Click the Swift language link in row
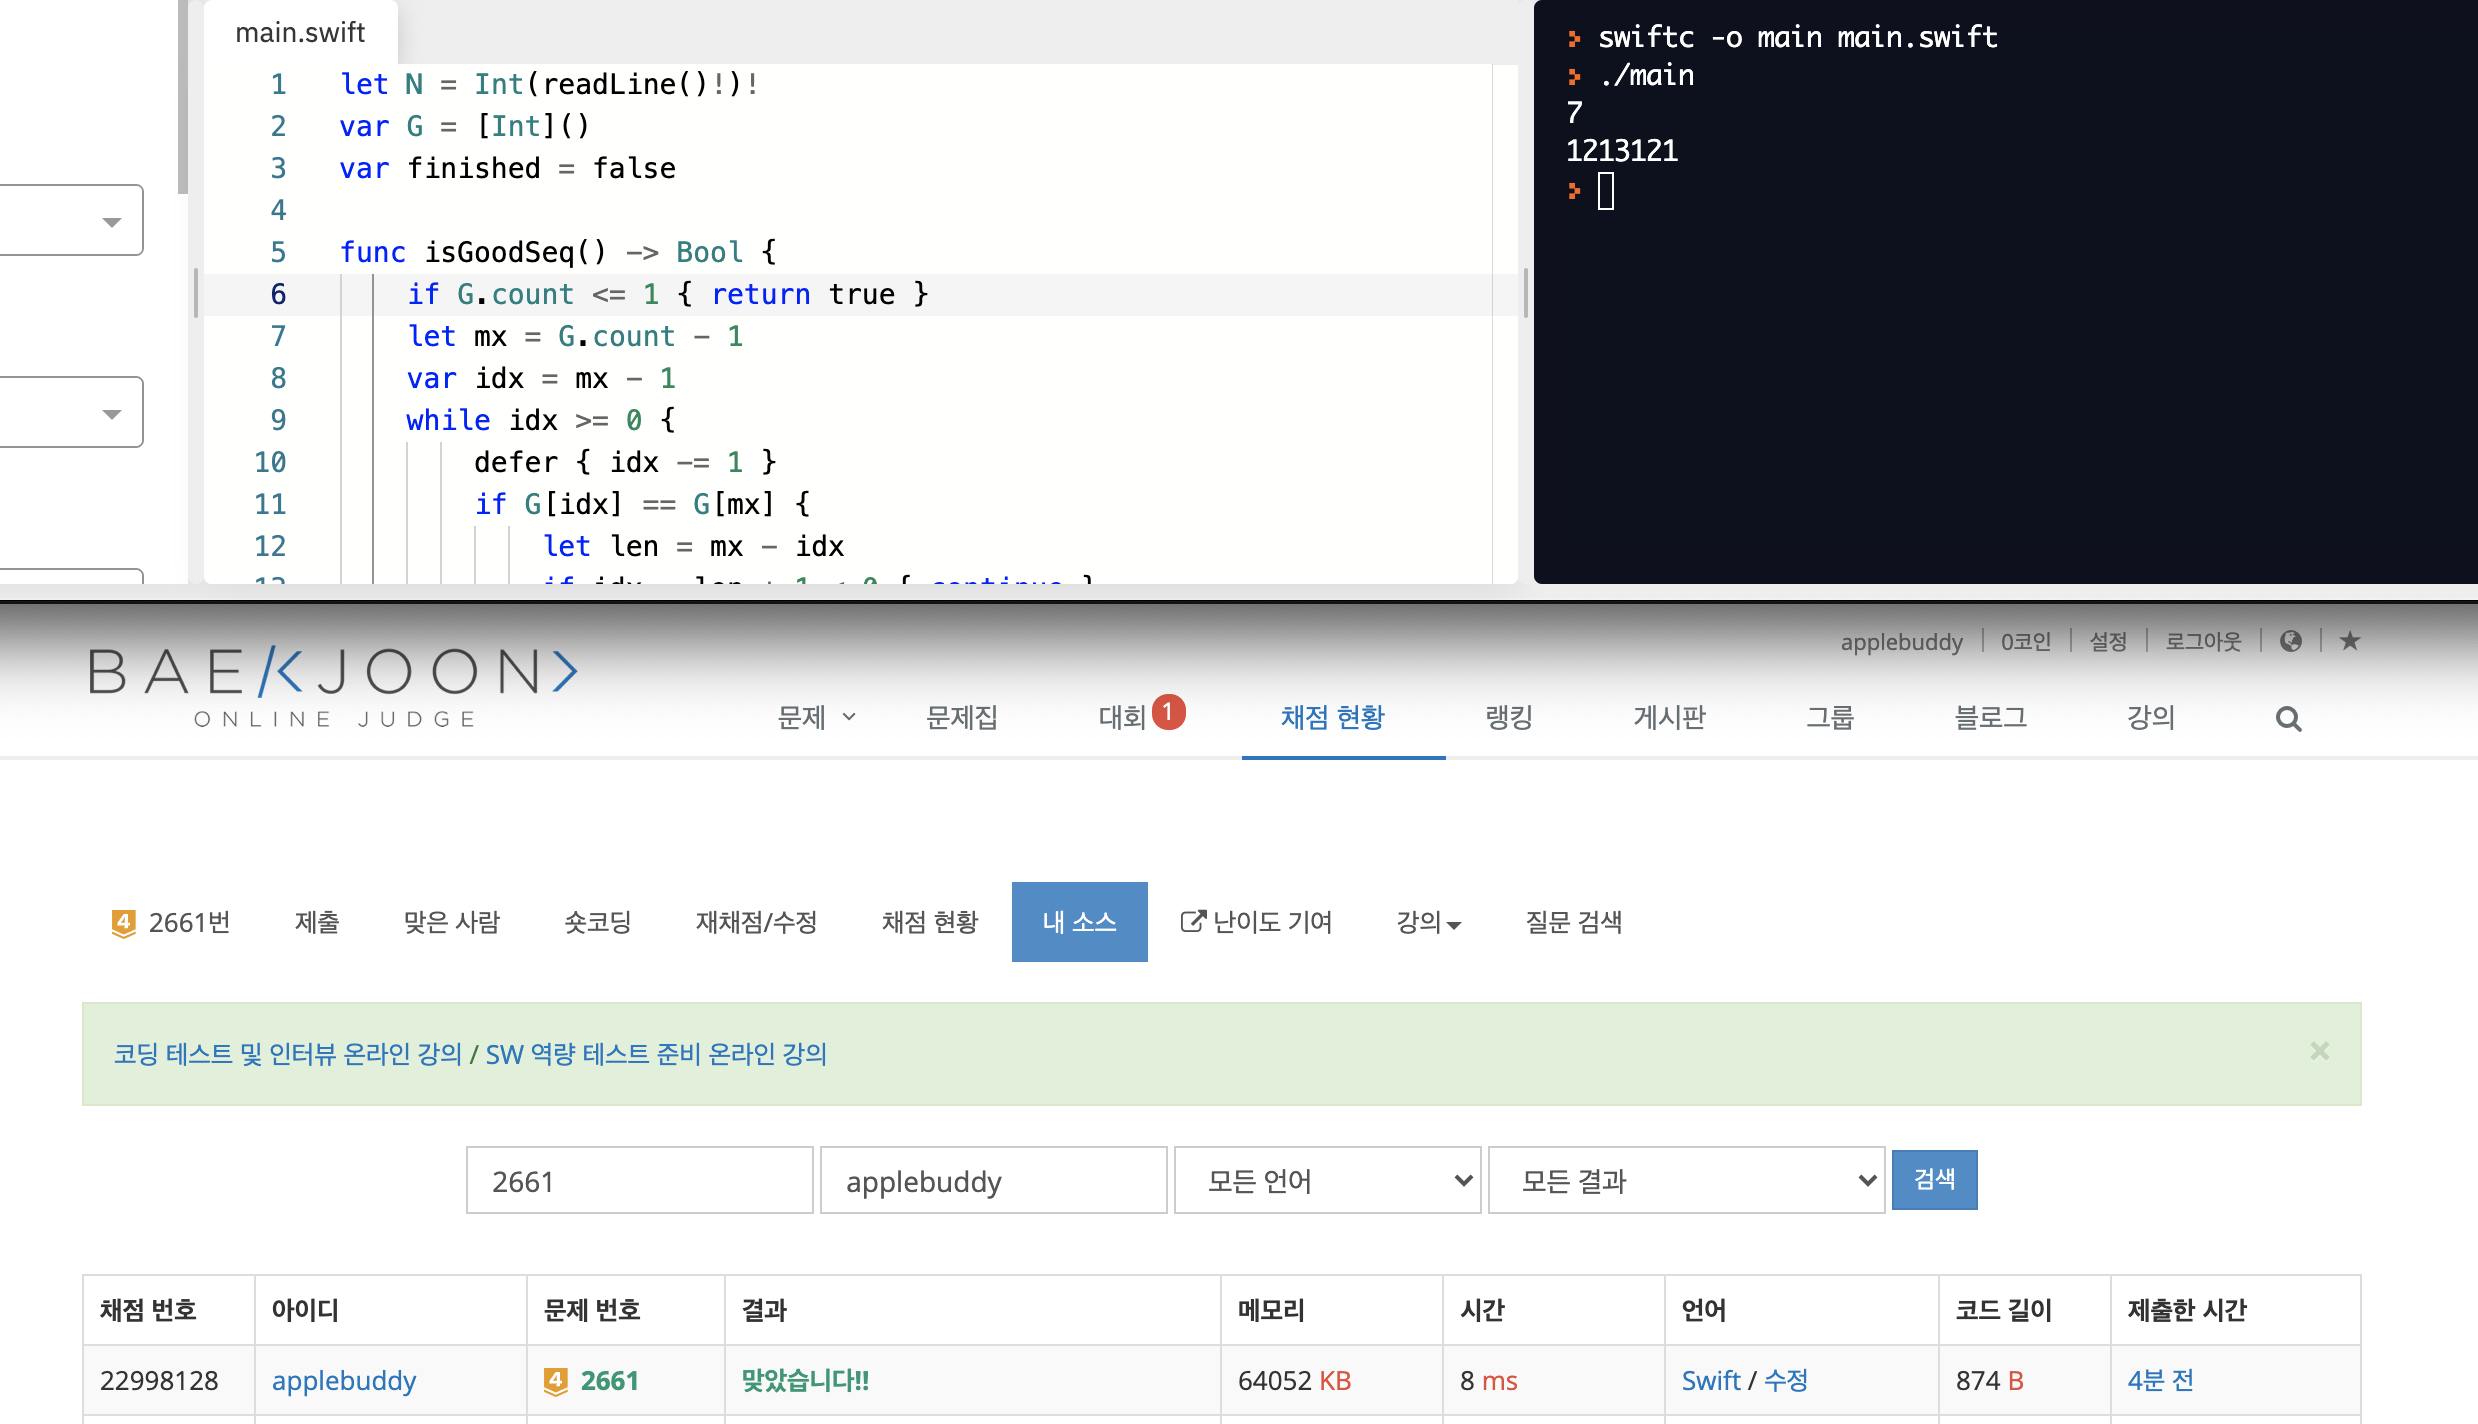The width and height of the screenshot is (2478, 1424). pos(1710,1381)
